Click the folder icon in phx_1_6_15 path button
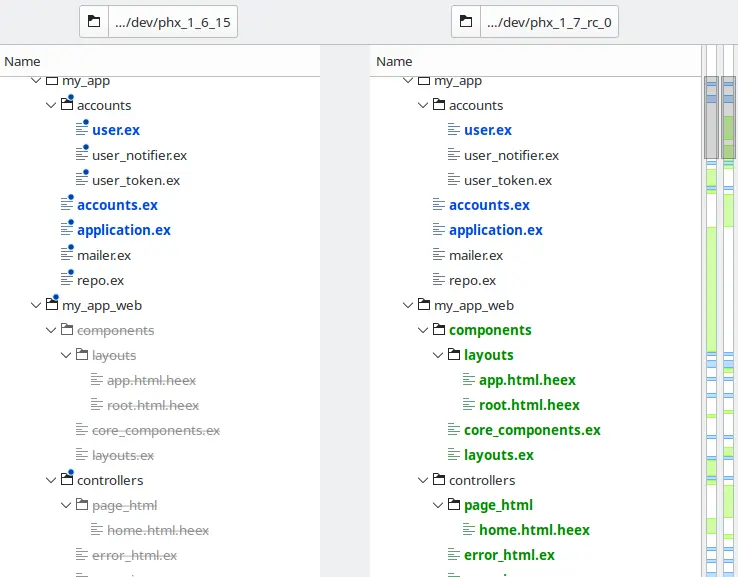The image size is (738, 577). pos(93,21)
